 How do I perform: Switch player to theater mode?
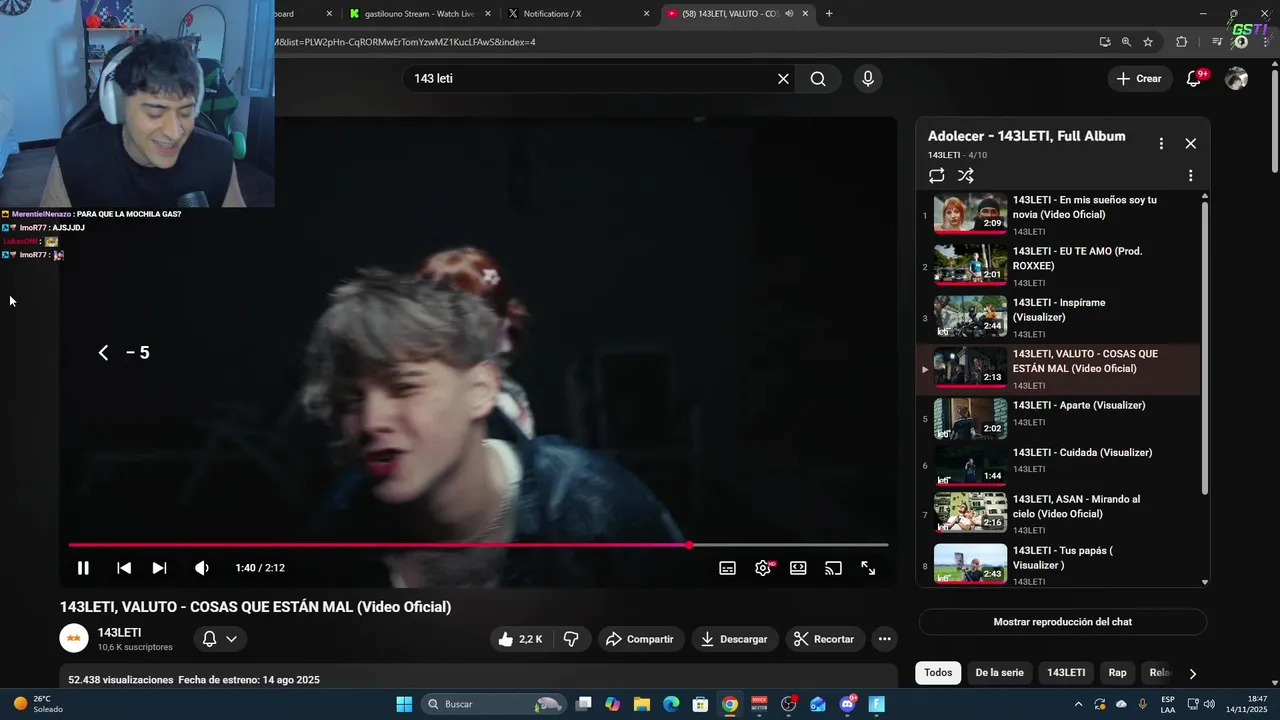point(798,568)
